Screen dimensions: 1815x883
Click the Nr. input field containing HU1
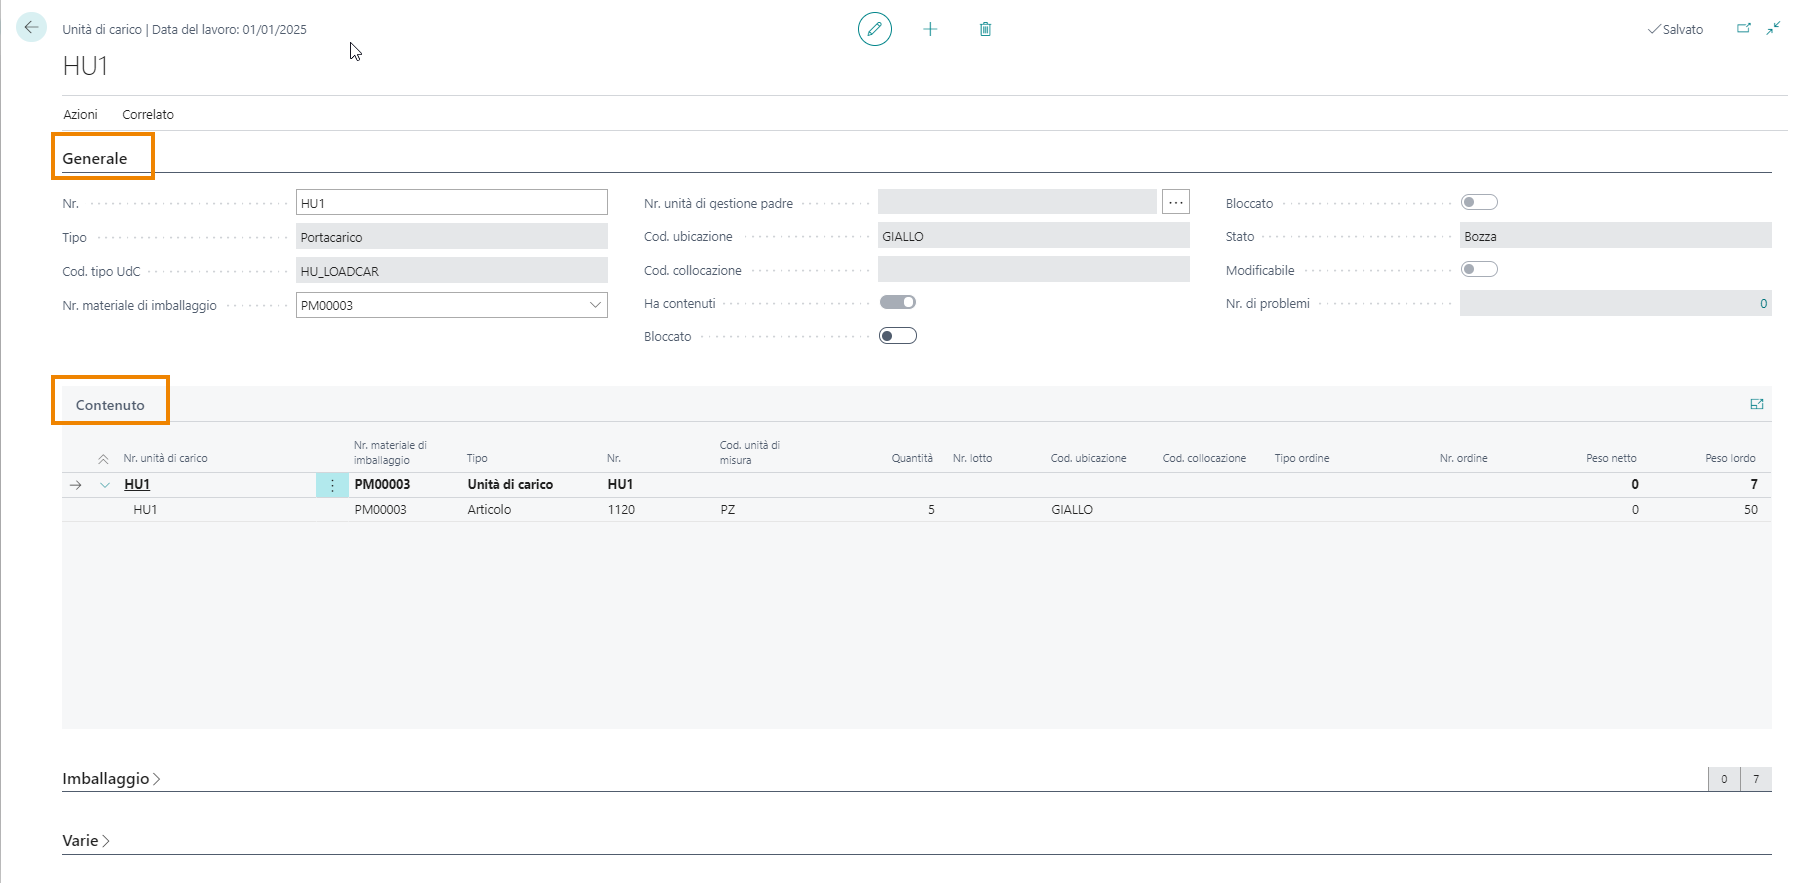coord(452,203)
